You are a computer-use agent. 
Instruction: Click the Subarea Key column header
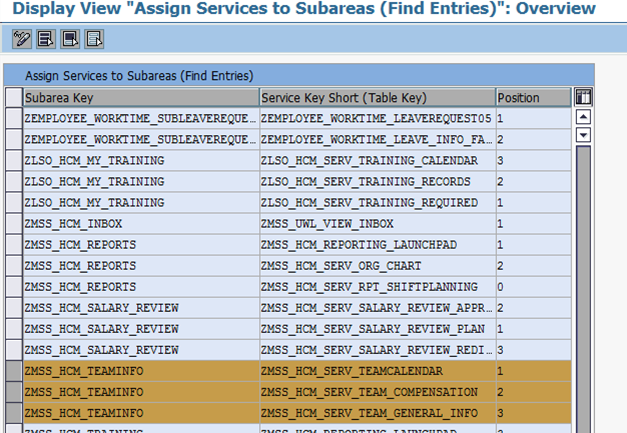[x=141, y=98]
